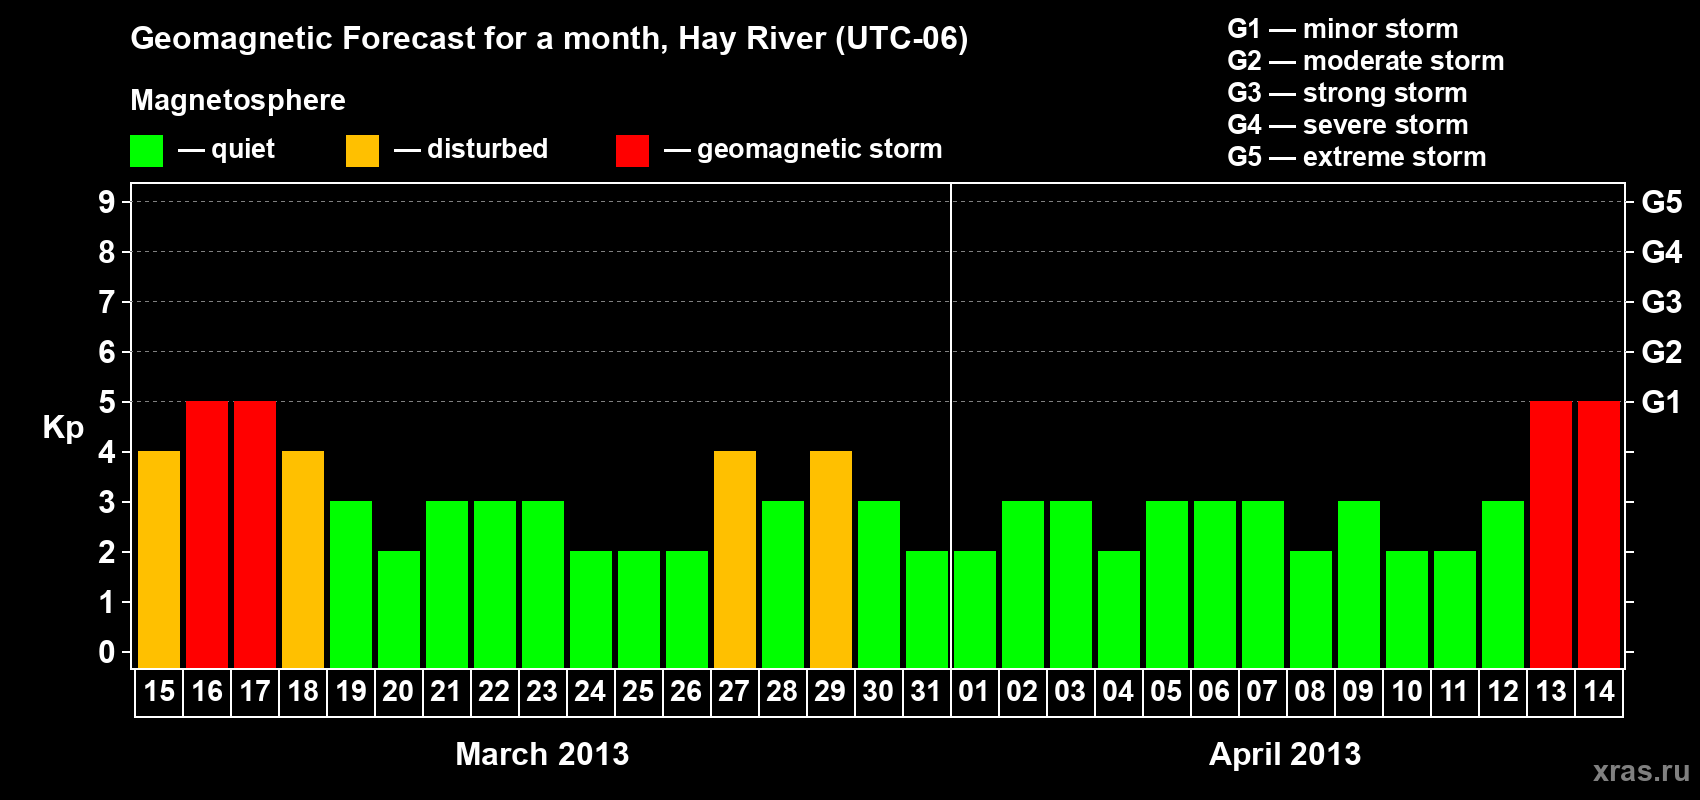Click the 'G2 — moderate storm' legend line

coord(1366,61)
